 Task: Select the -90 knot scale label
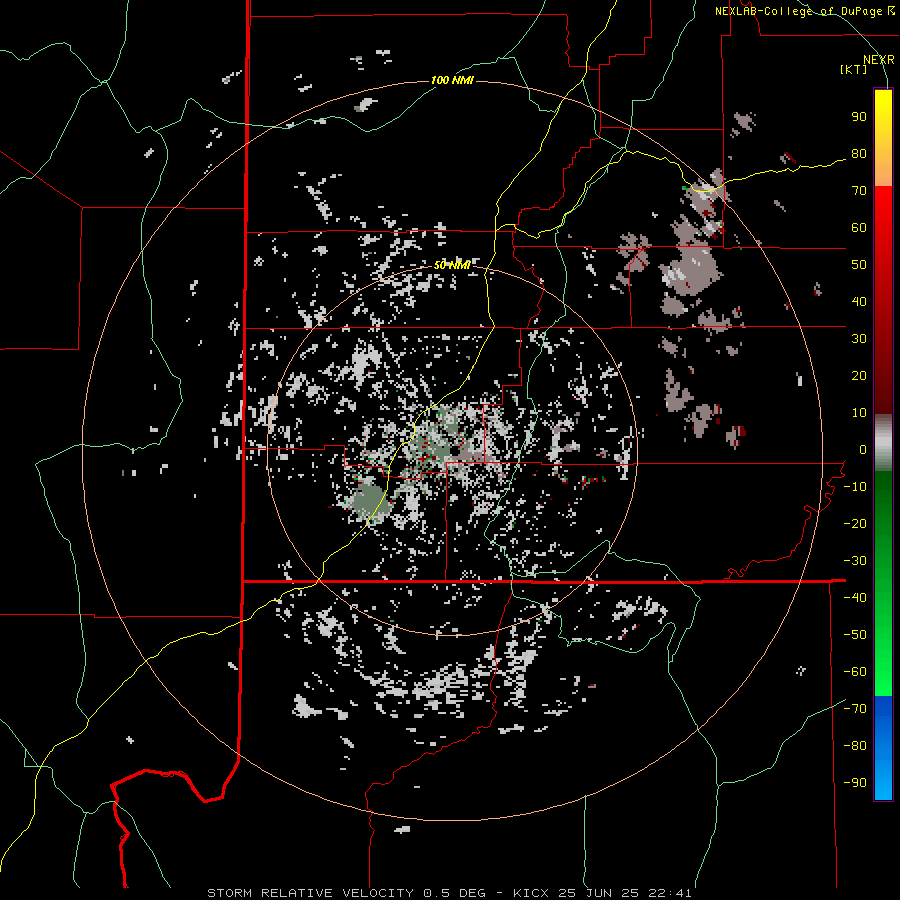pos(855,783)
